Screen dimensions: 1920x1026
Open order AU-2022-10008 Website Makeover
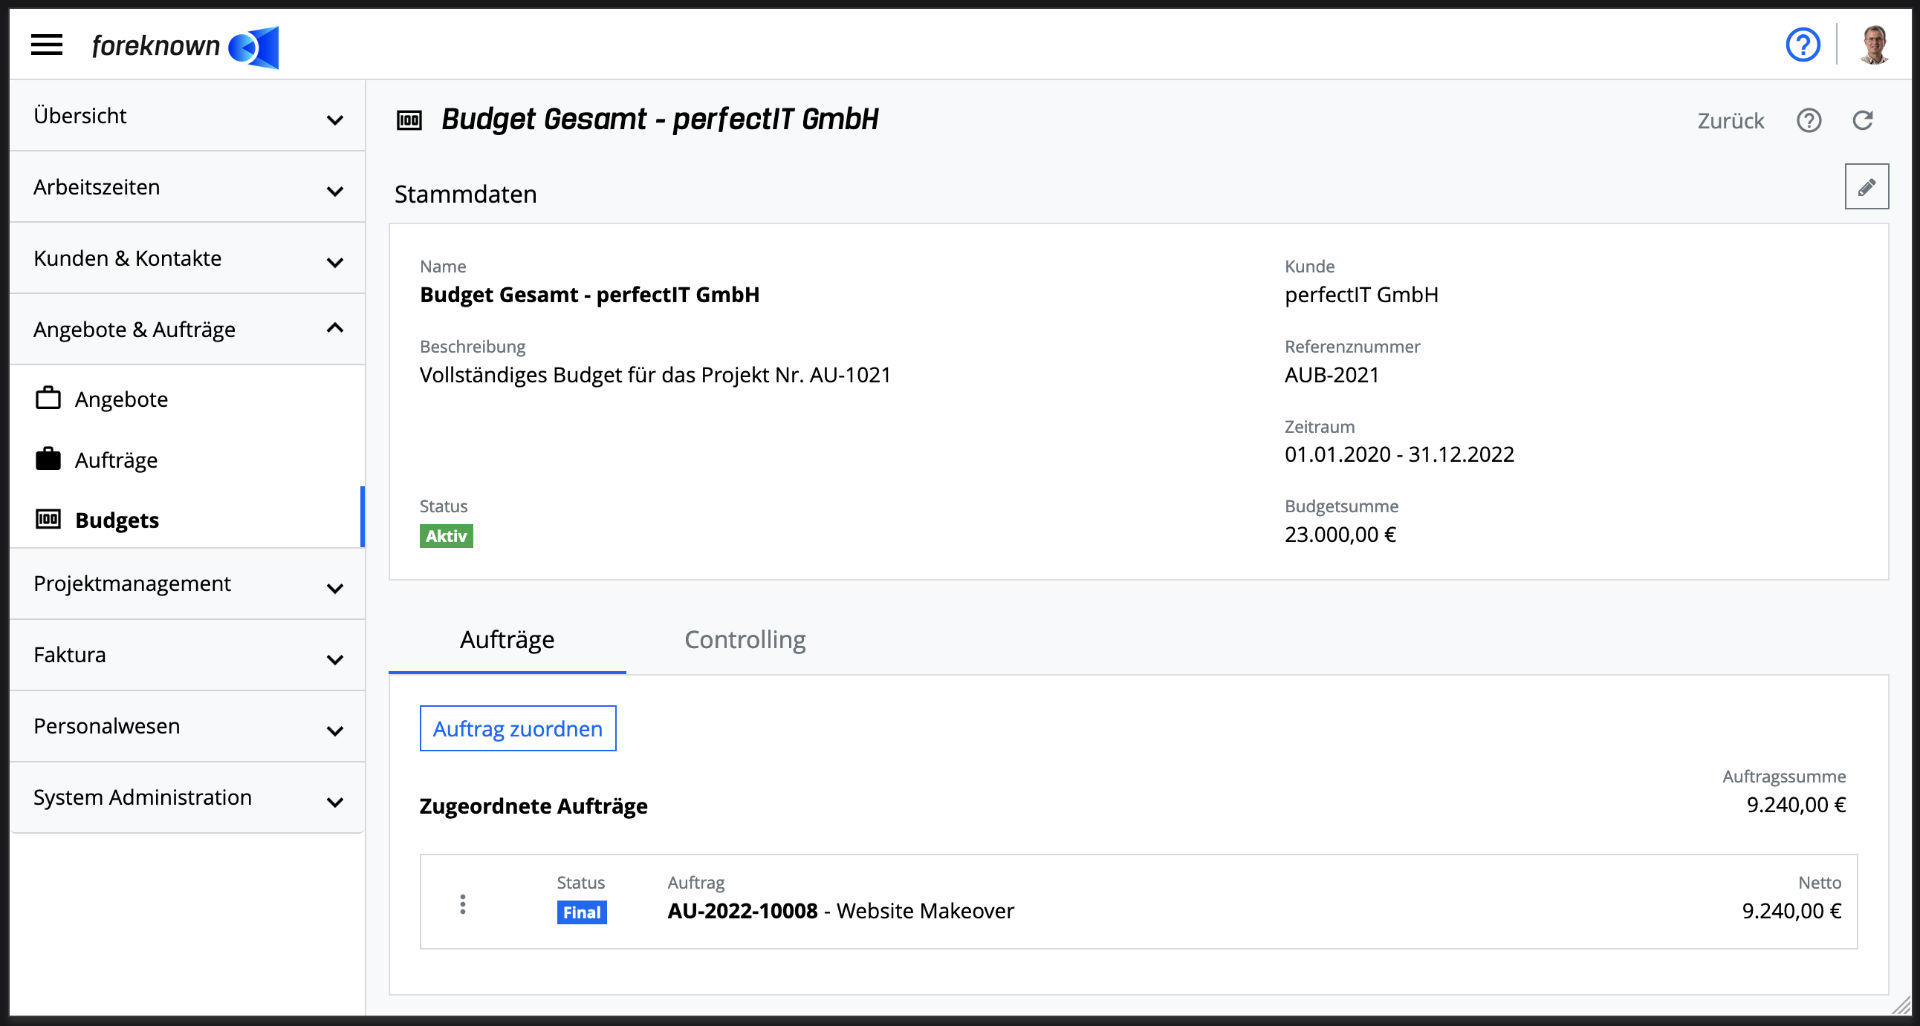coord(841,911)
